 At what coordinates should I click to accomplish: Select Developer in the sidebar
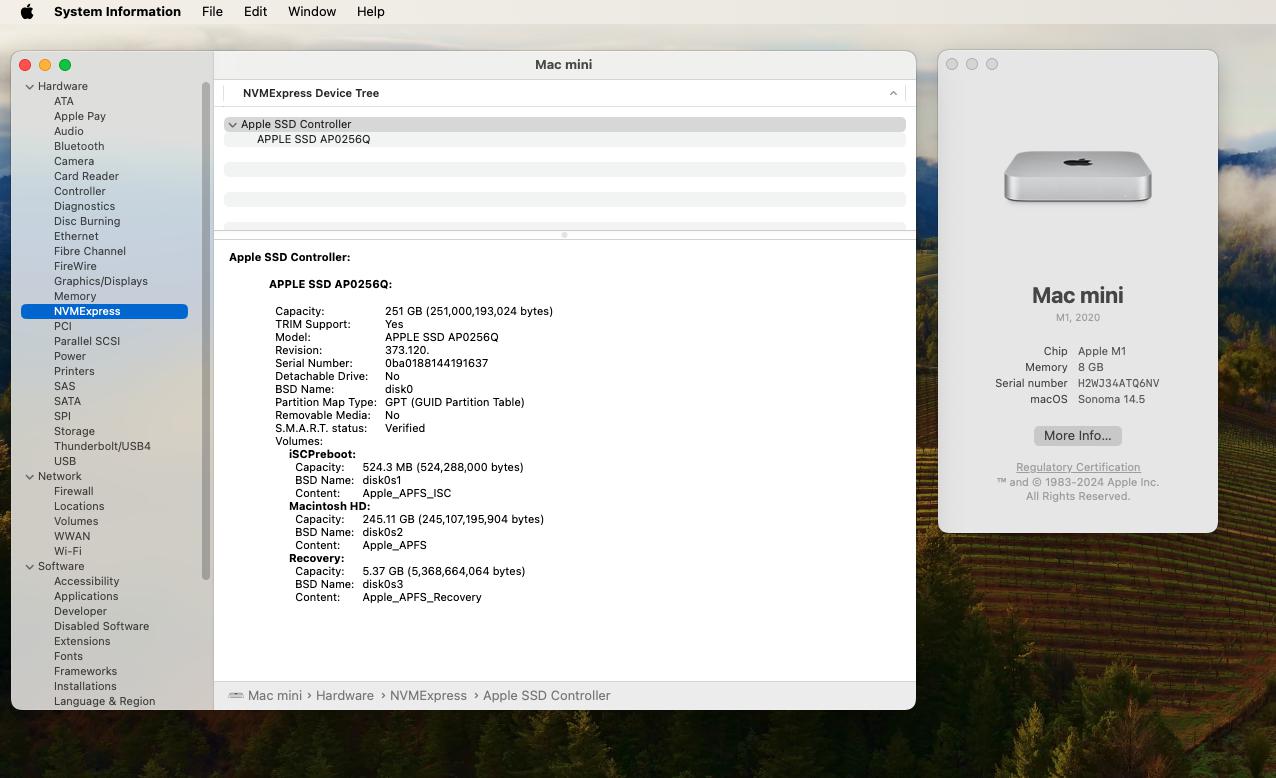(x=80, y=611)
